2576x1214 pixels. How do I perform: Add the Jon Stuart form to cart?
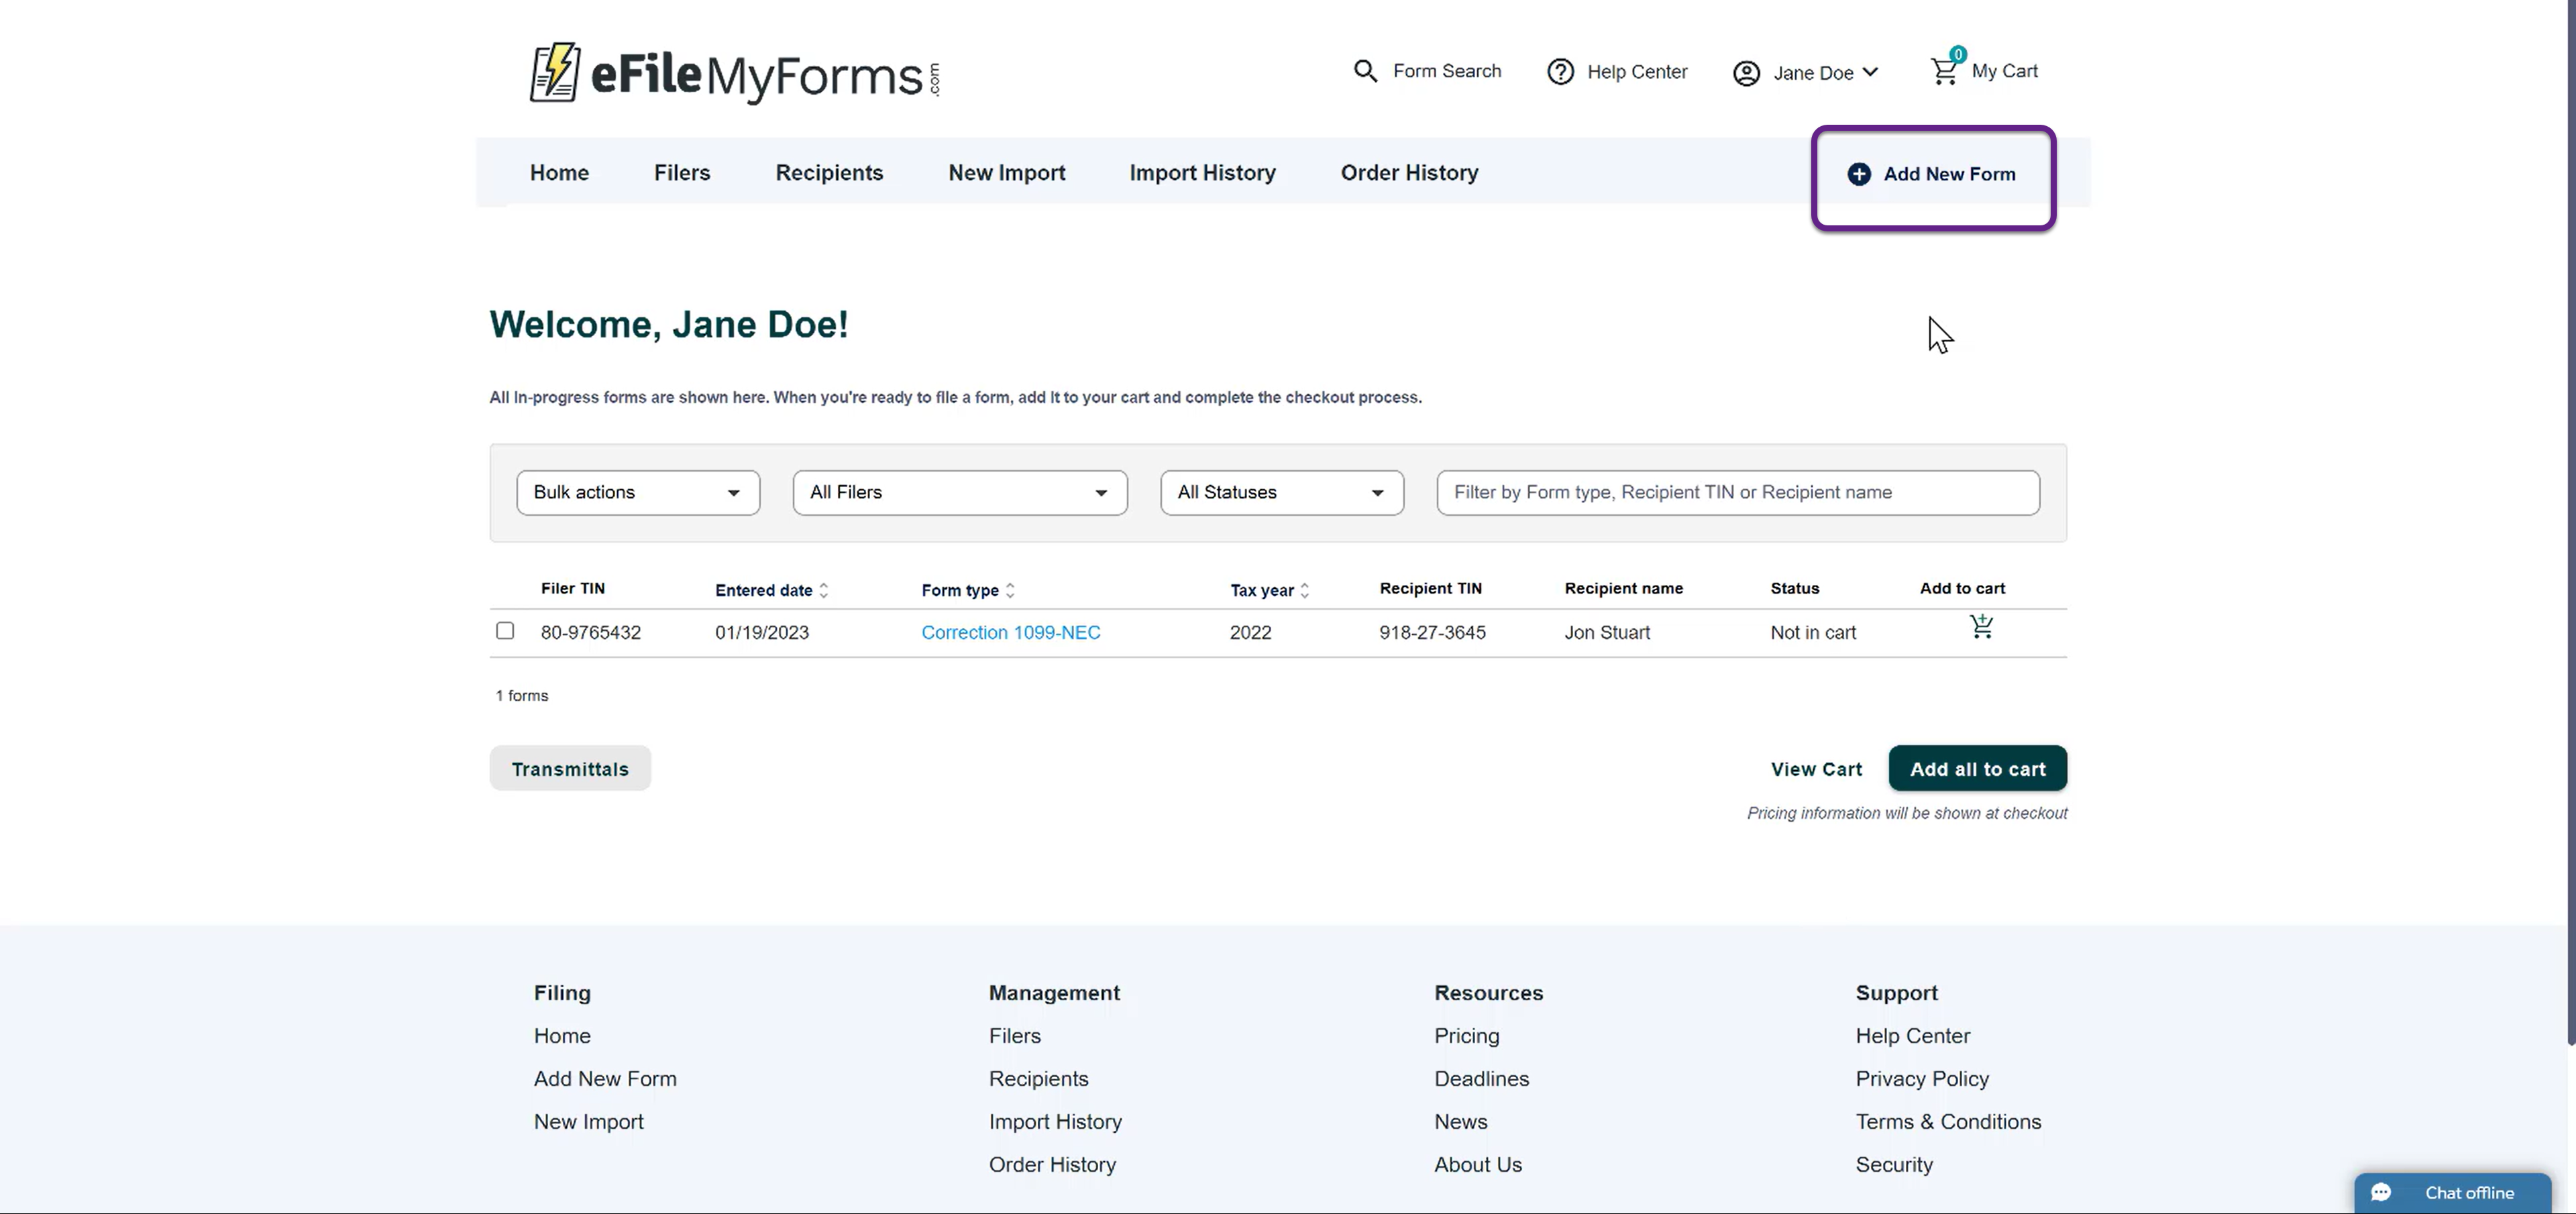(x=1981, y=627)
